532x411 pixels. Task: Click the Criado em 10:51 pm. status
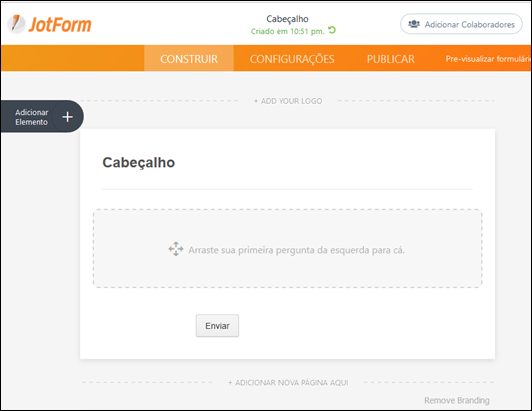click(x=287, y=31)
